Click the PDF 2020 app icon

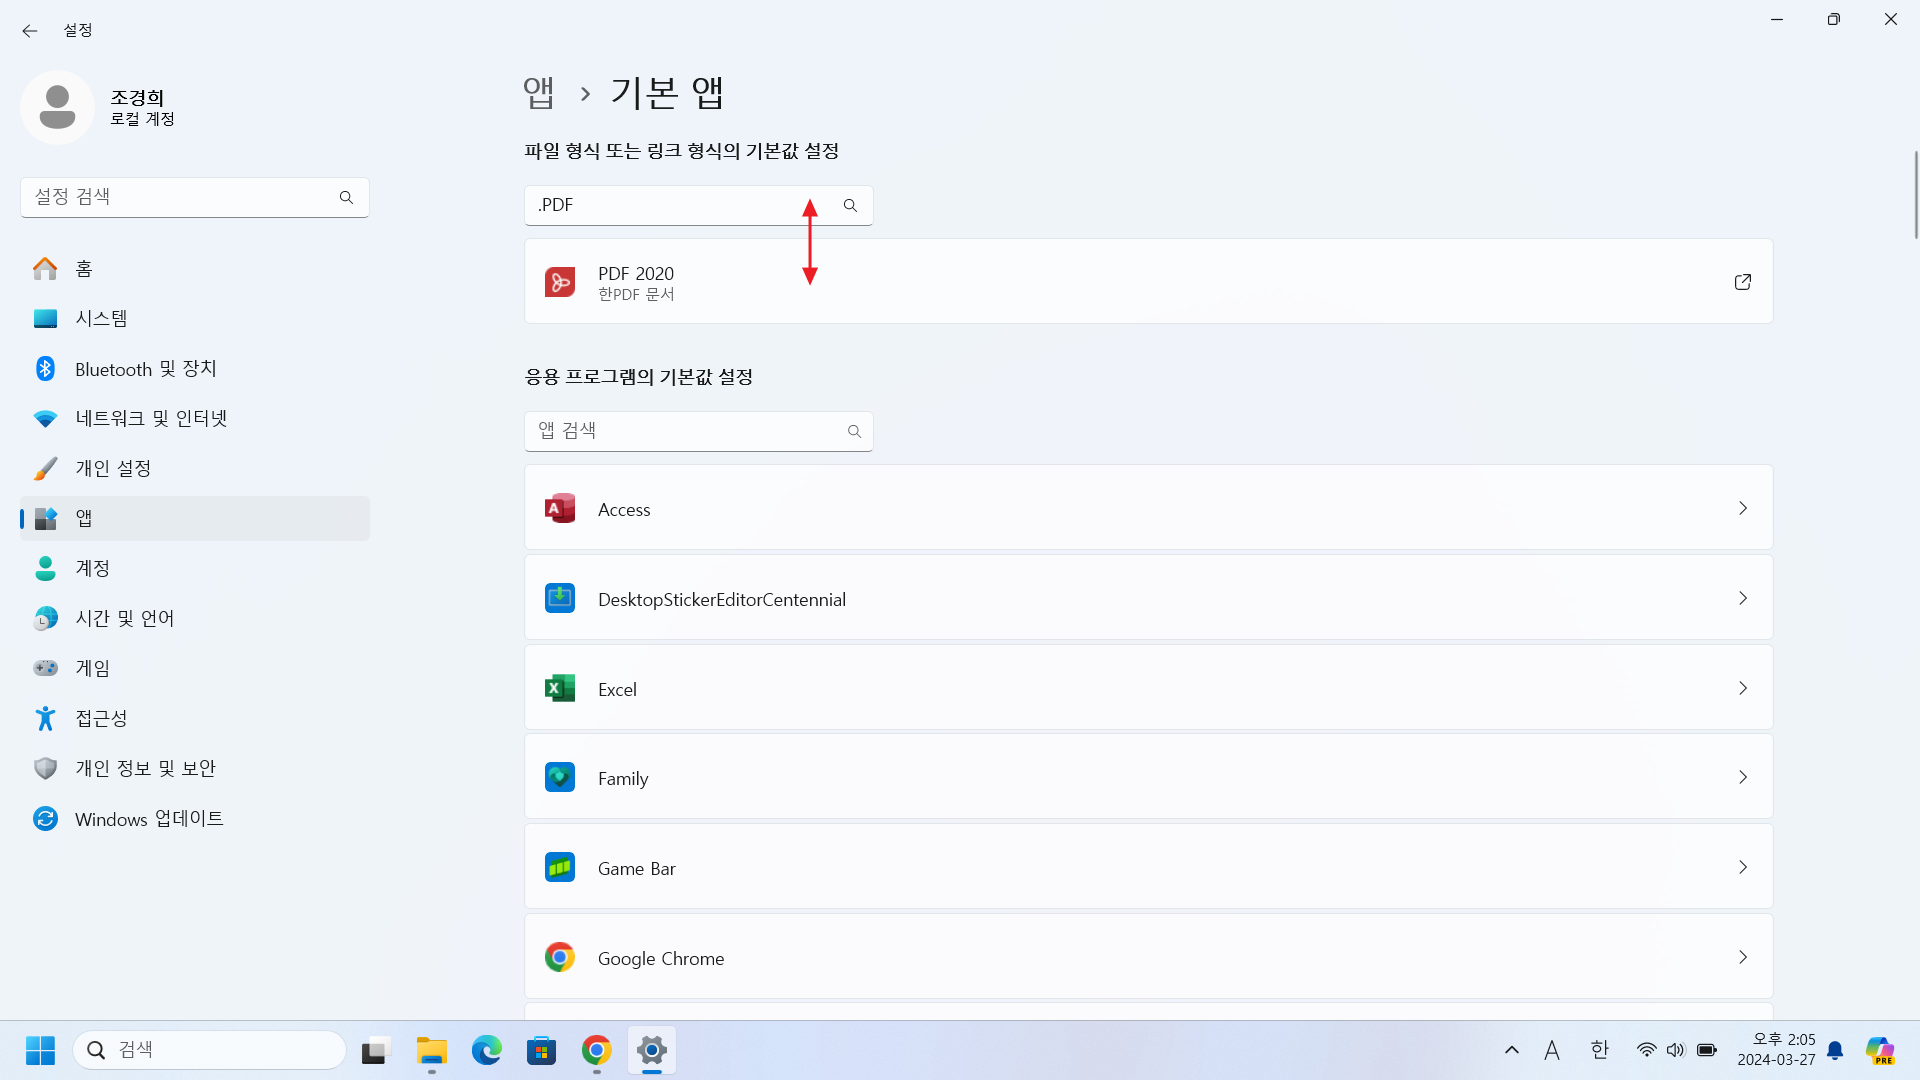(560, 282)
